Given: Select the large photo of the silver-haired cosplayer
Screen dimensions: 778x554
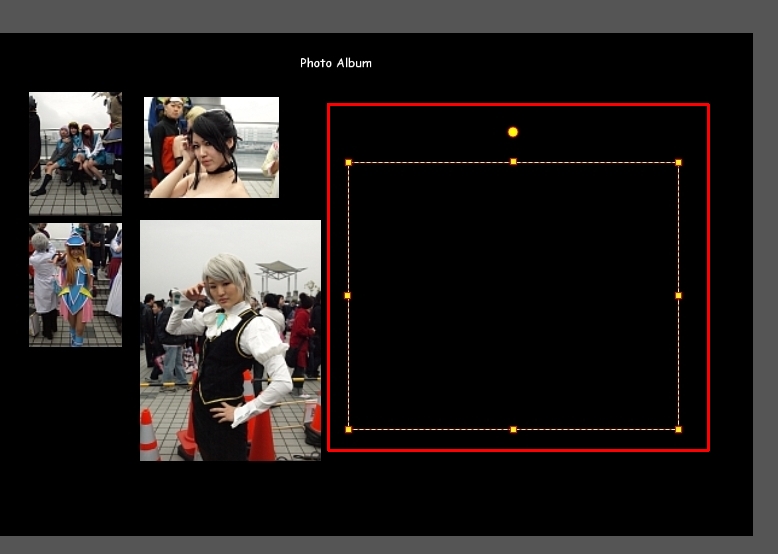Looking at the screenshot, I should click(230, 340).
